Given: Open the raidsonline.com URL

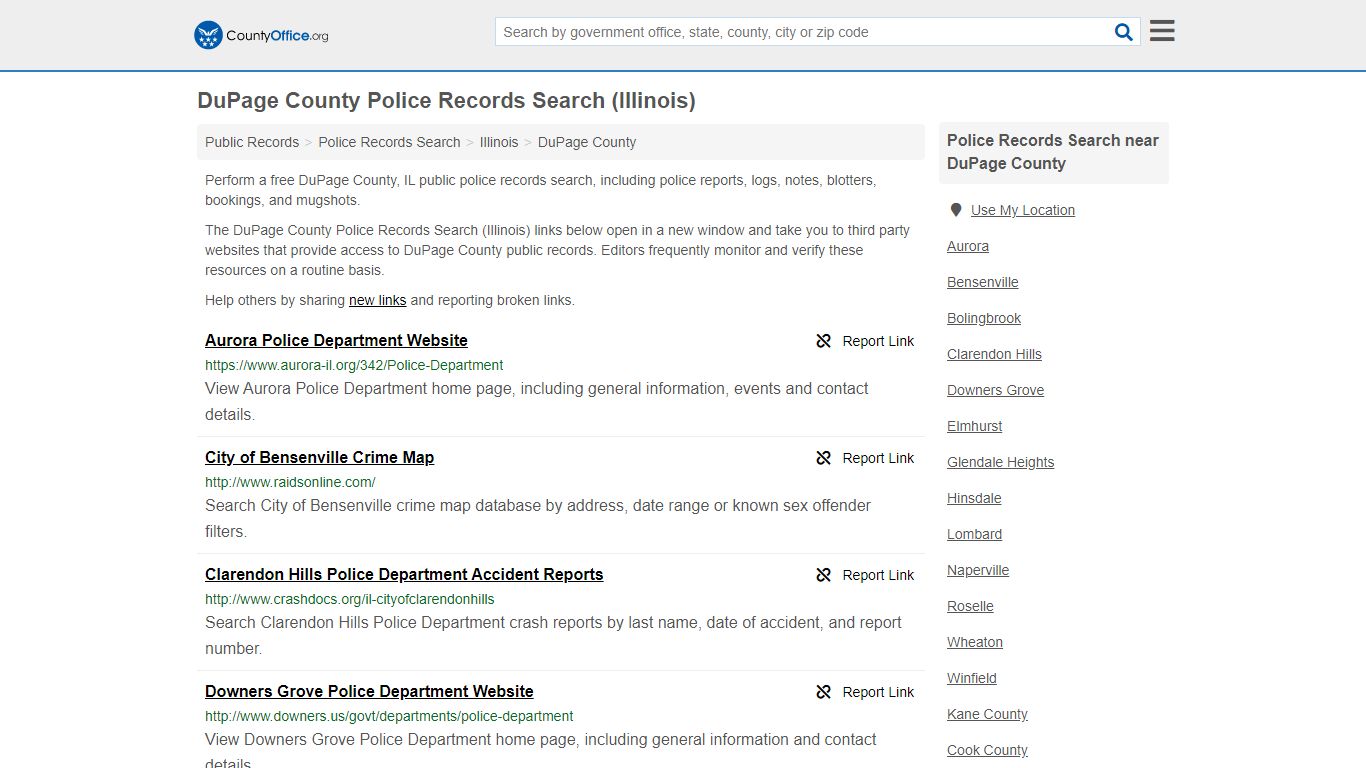Looking at the screenshot, I should (x=290, y=482).
